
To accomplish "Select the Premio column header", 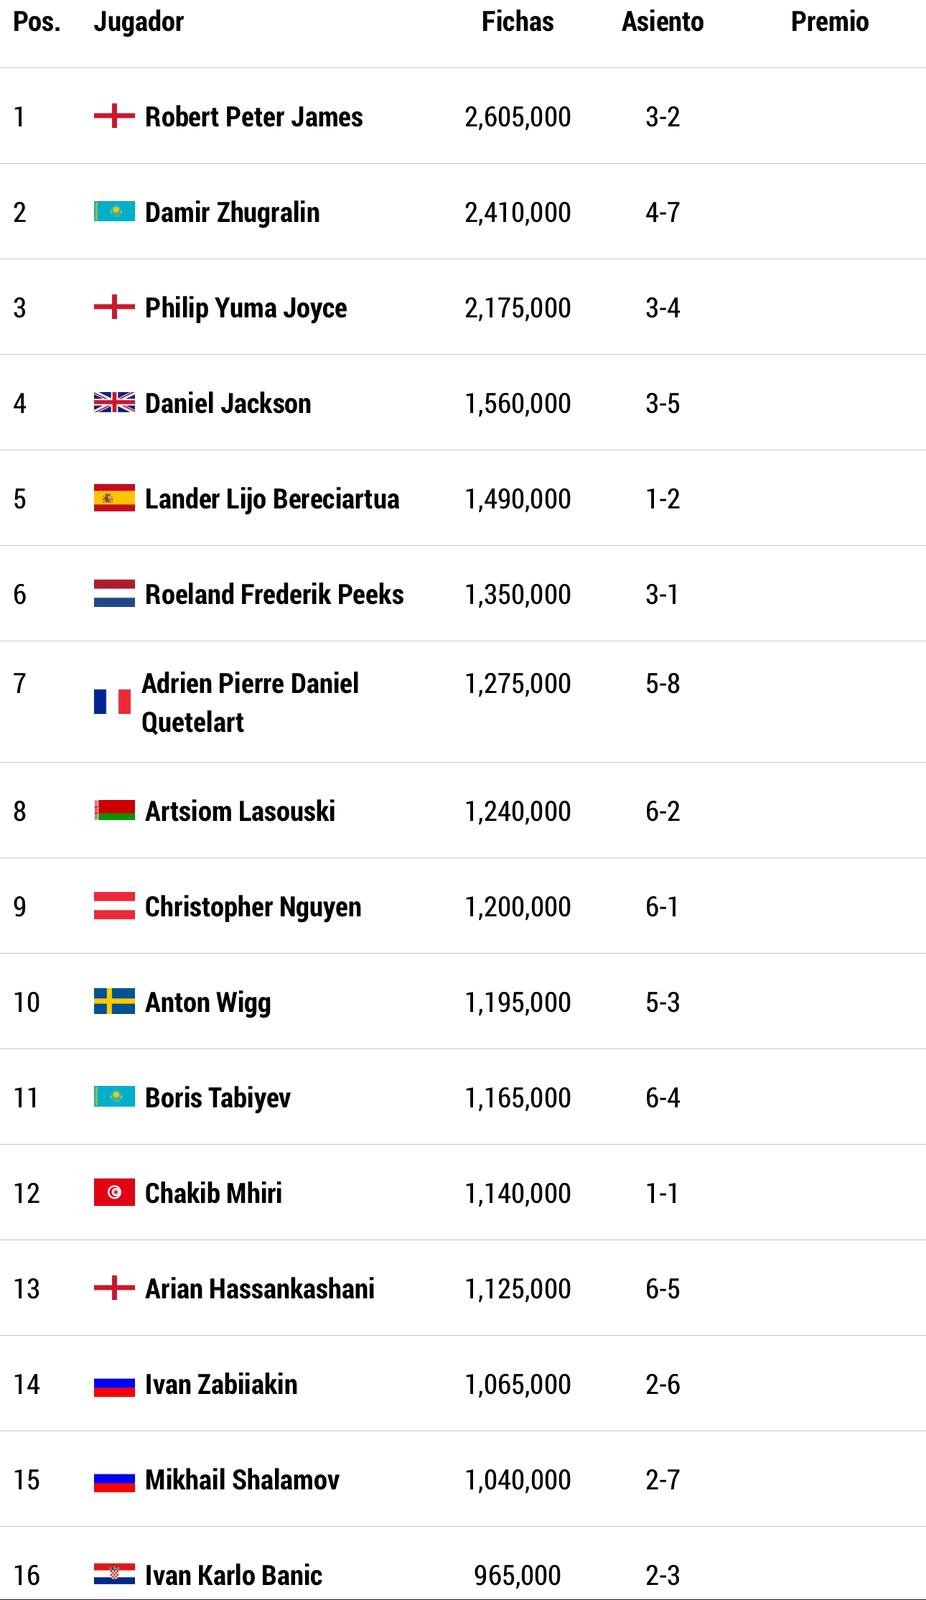I will [829, 21].
